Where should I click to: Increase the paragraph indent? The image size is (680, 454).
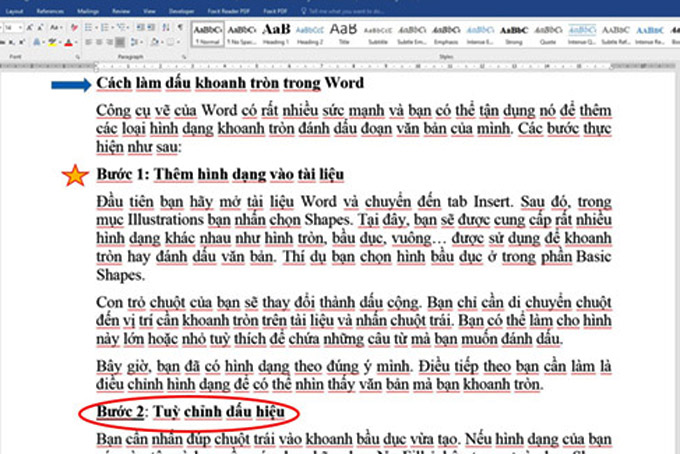[151, 27]
